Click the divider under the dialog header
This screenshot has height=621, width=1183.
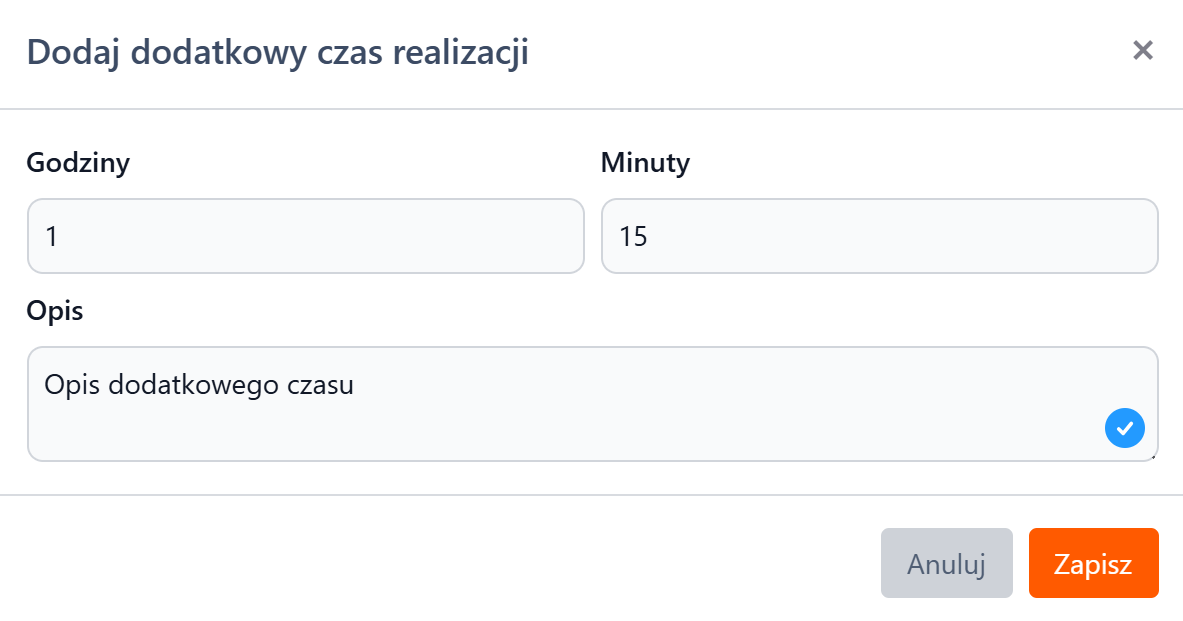[x=590, y=100]
